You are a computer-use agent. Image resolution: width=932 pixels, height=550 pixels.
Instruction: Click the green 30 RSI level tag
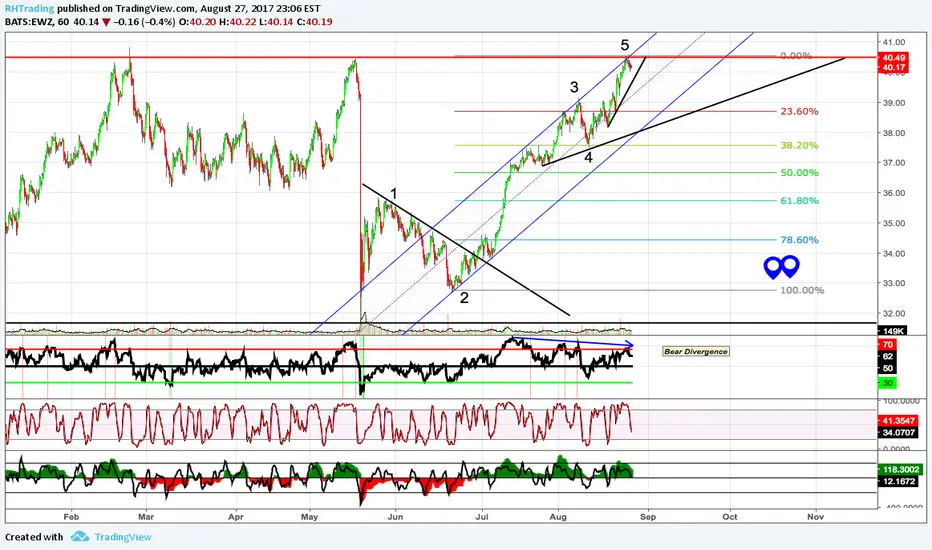click(887, 383)
